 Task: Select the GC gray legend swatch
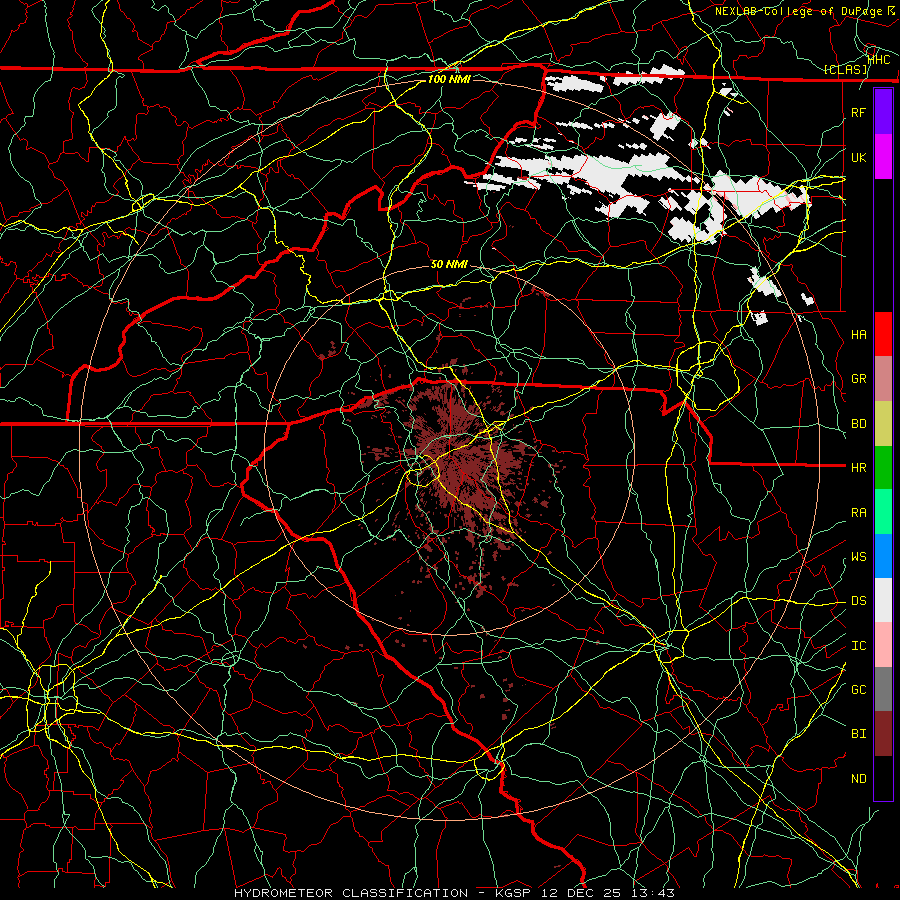click(x=883, y=689)
